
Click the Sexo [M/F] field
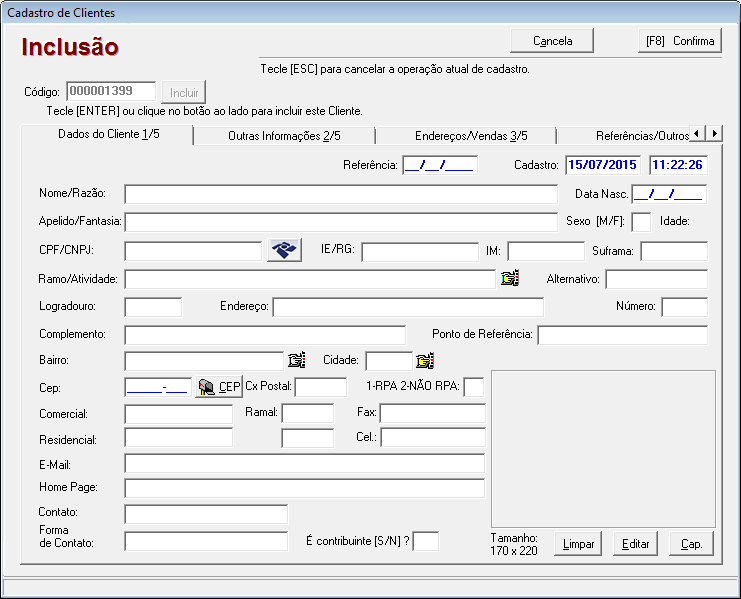(x=641, y=221)
